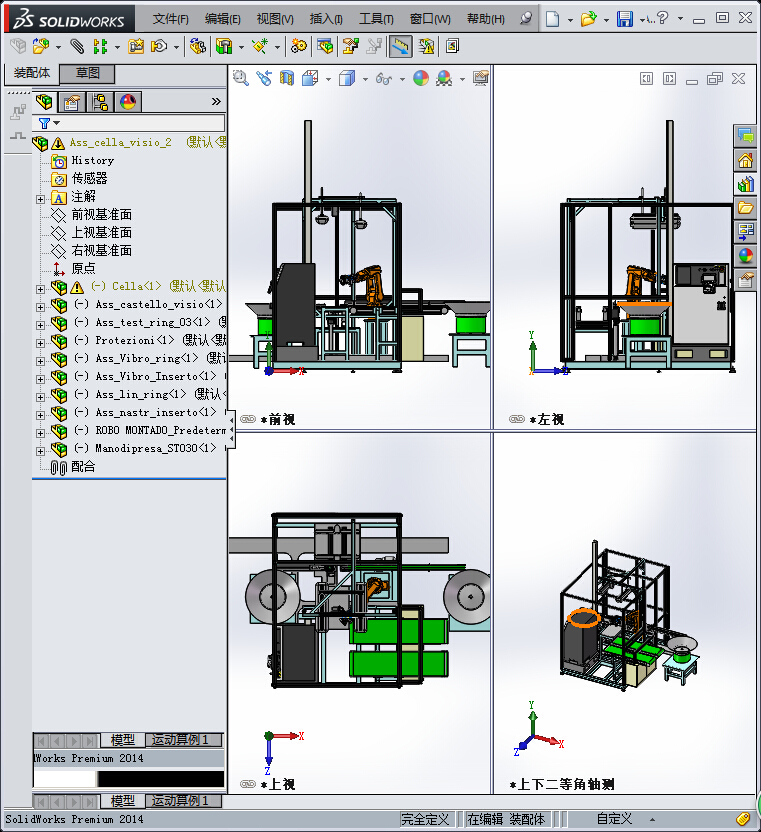Open the 视图(V) menu
Screen dimensions: 761x832
[x=275, y=19]
